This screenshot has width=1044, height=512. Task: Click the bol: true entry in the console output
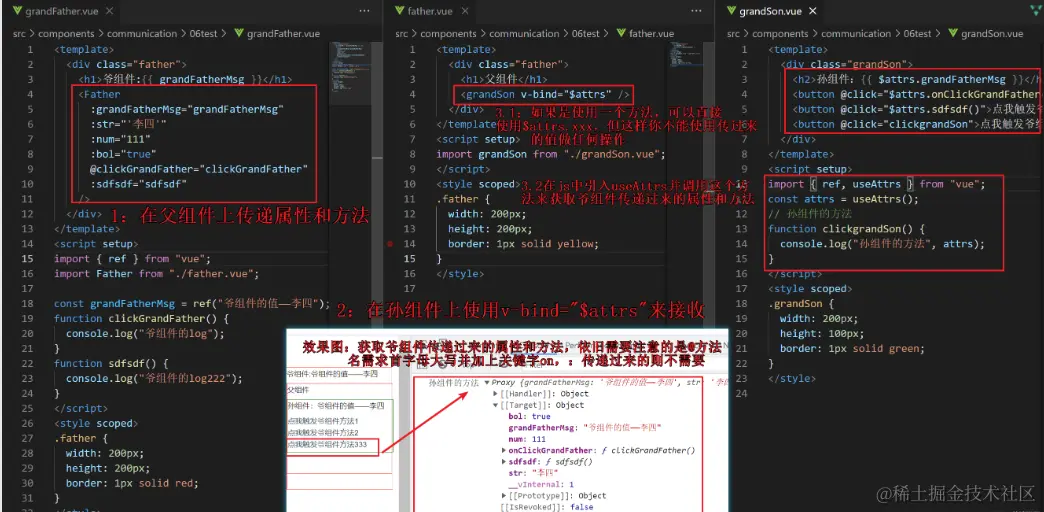(x=529, y=417)
